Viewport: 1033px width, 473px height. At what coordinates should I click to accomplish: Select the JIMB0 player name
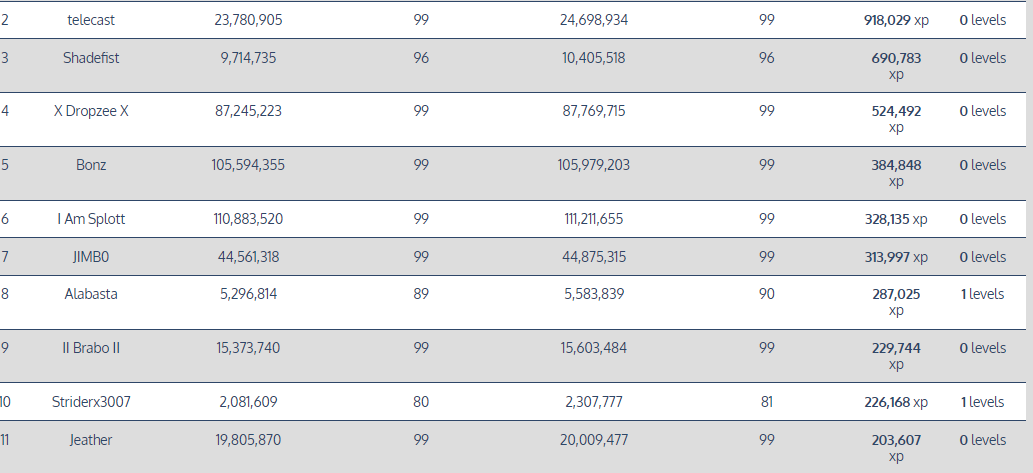point(91,257)
